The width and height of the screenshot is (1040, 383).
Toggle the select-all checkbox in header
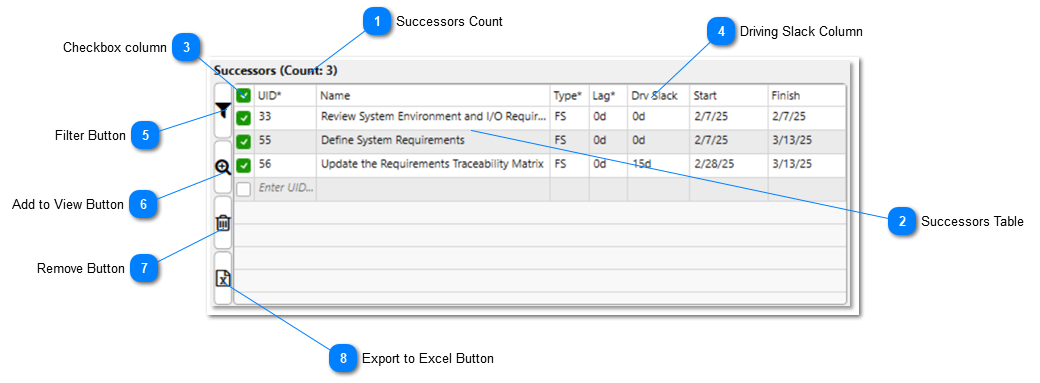pos(244,96)
